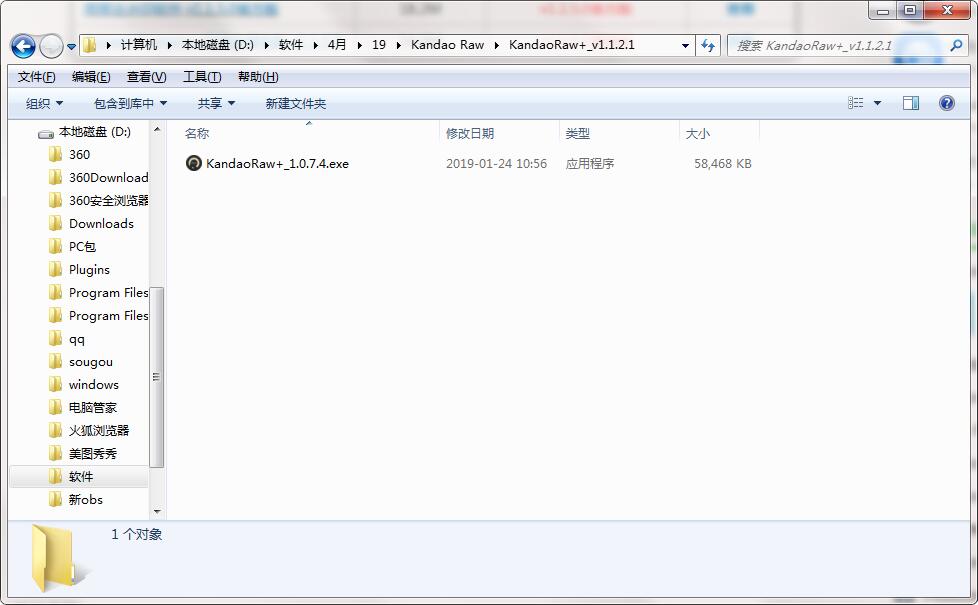Click navigation pane scroll up arrow
Image resolution: width=978 pixels, height=605 pixels.
click(157, 129)
